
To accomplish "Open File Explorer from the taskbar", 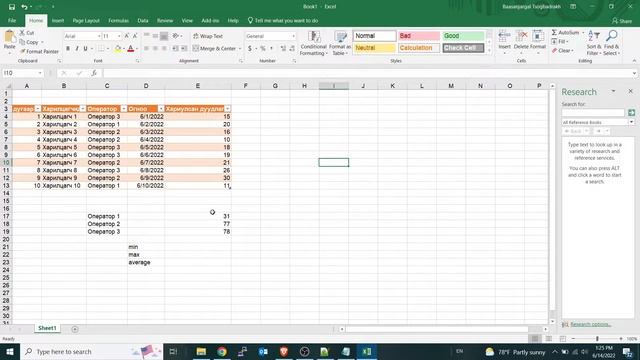I will click(201, 351).
